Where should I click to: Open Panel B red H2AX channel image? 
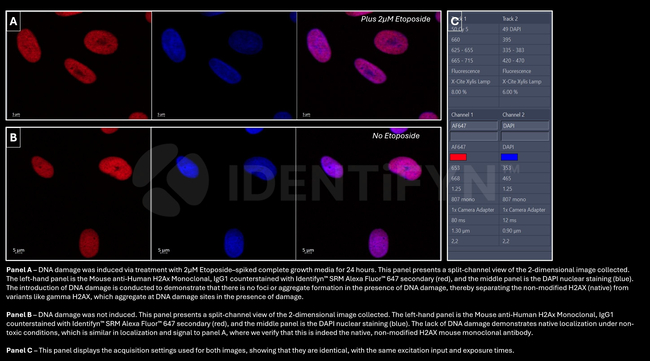pos(78,194)
